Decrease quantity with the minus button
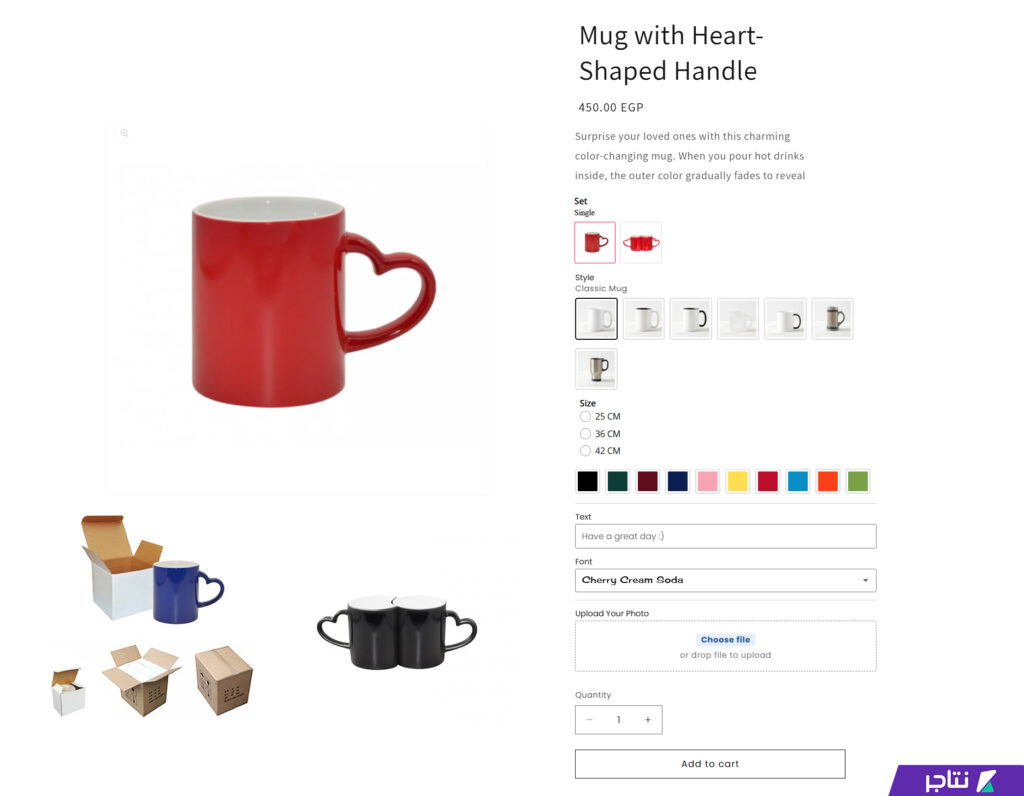1024x796 pixels. 589,720
